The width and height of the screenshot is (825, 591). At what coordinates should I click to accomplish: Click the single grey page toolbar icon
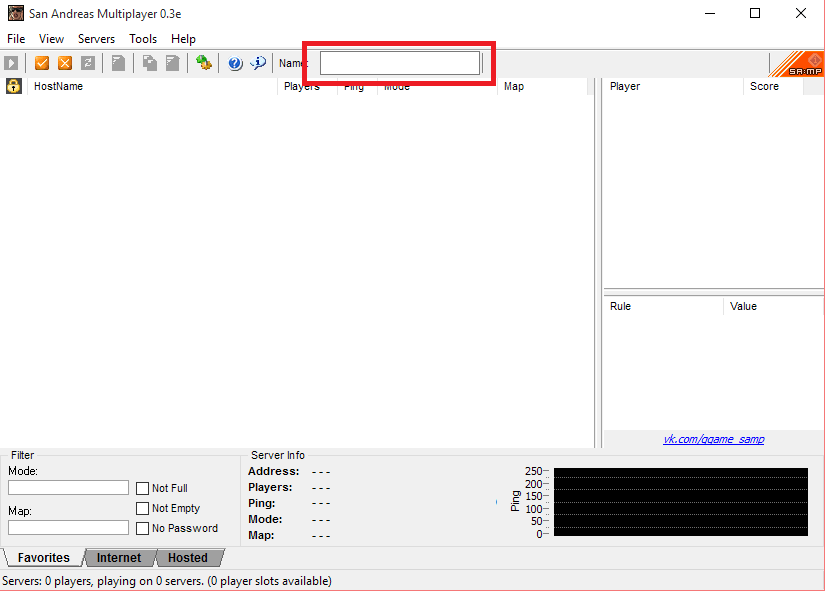click(118, 63)
